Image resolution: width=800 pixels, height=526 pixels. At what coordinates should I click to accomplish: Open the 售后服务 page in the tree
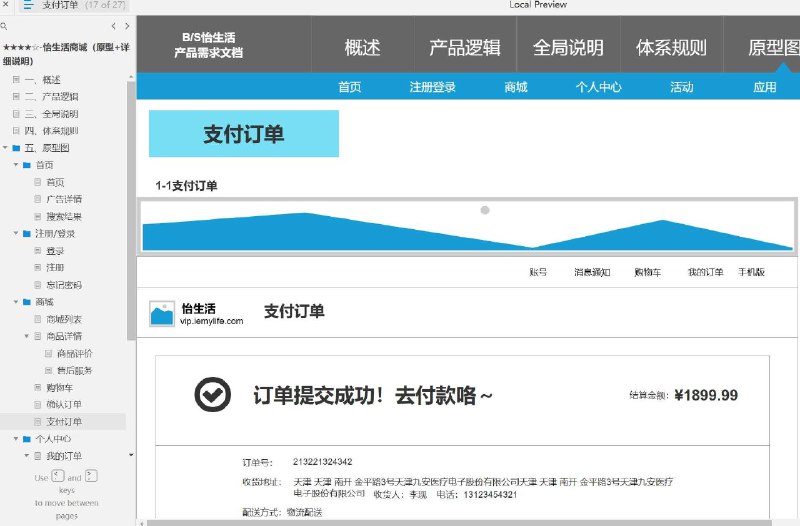point(74,370)
